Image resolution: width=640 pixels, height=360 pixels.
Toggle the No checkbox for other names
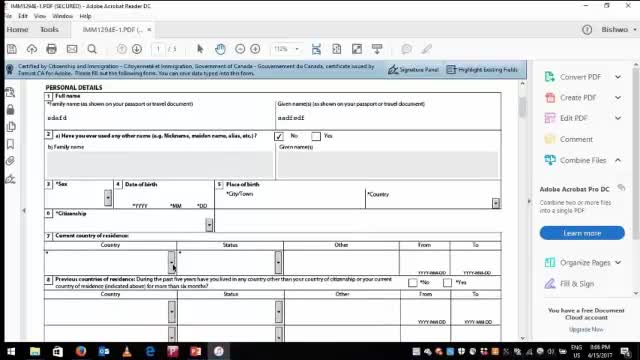pyautogui.click(x=279, y=136)
